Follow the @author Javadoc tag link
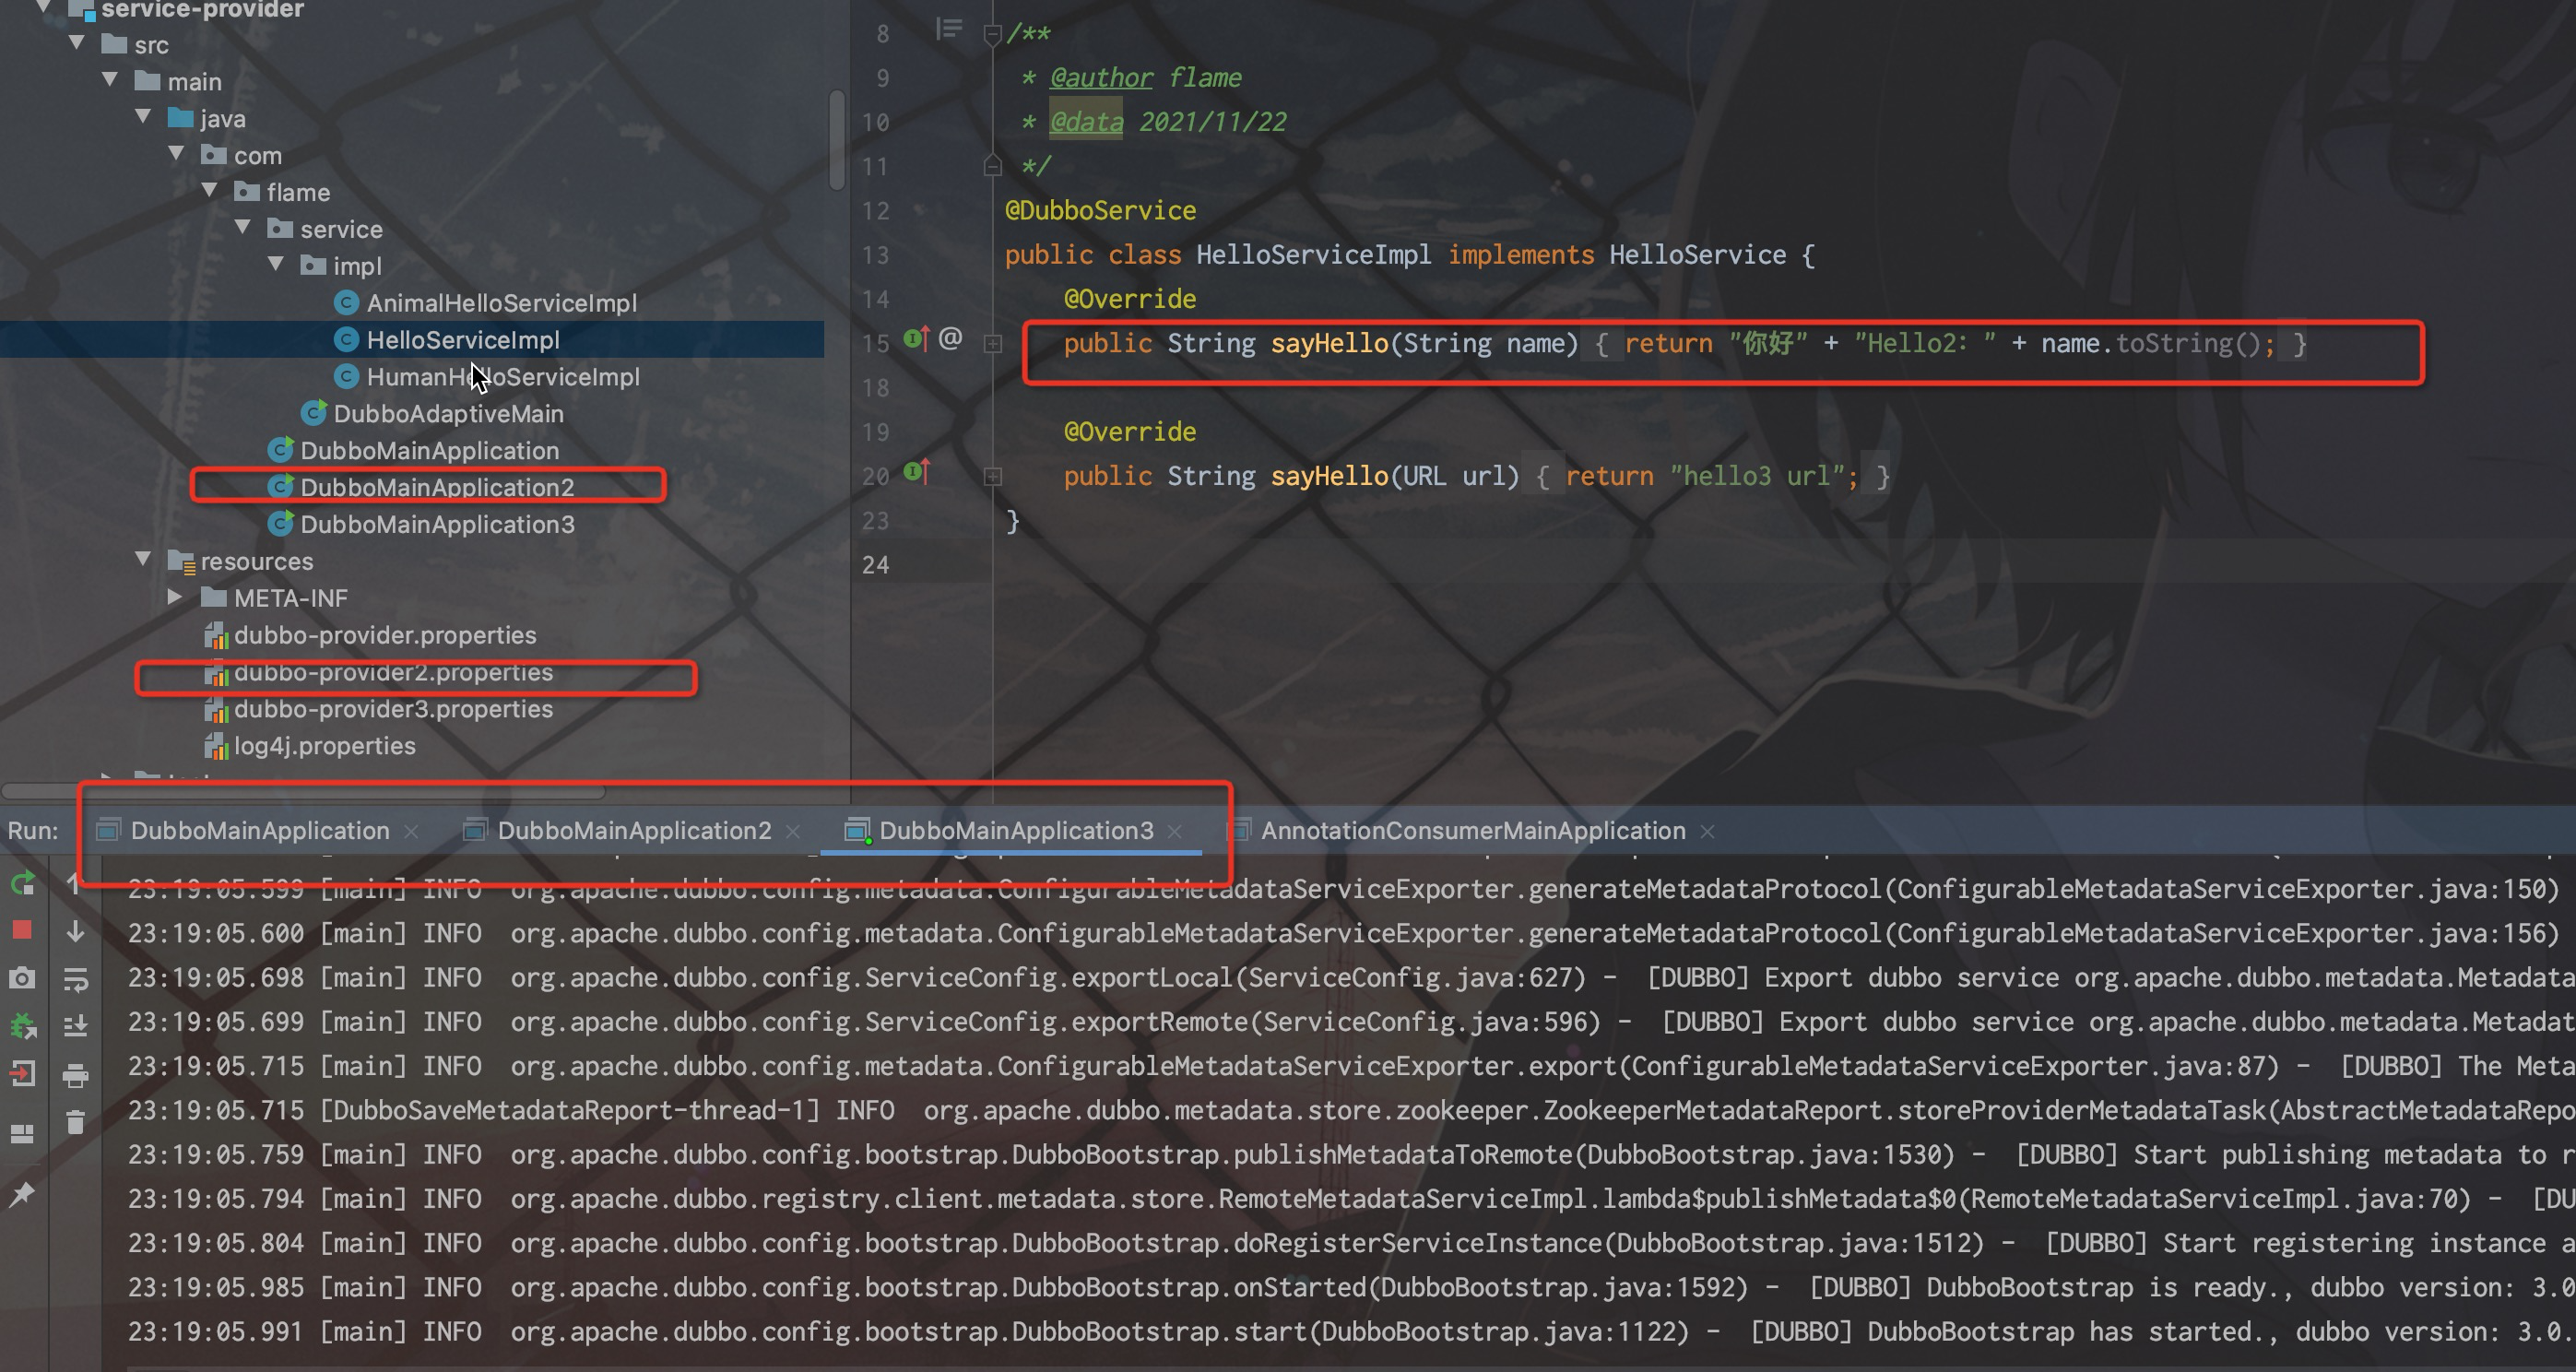 pos(1100,78)
